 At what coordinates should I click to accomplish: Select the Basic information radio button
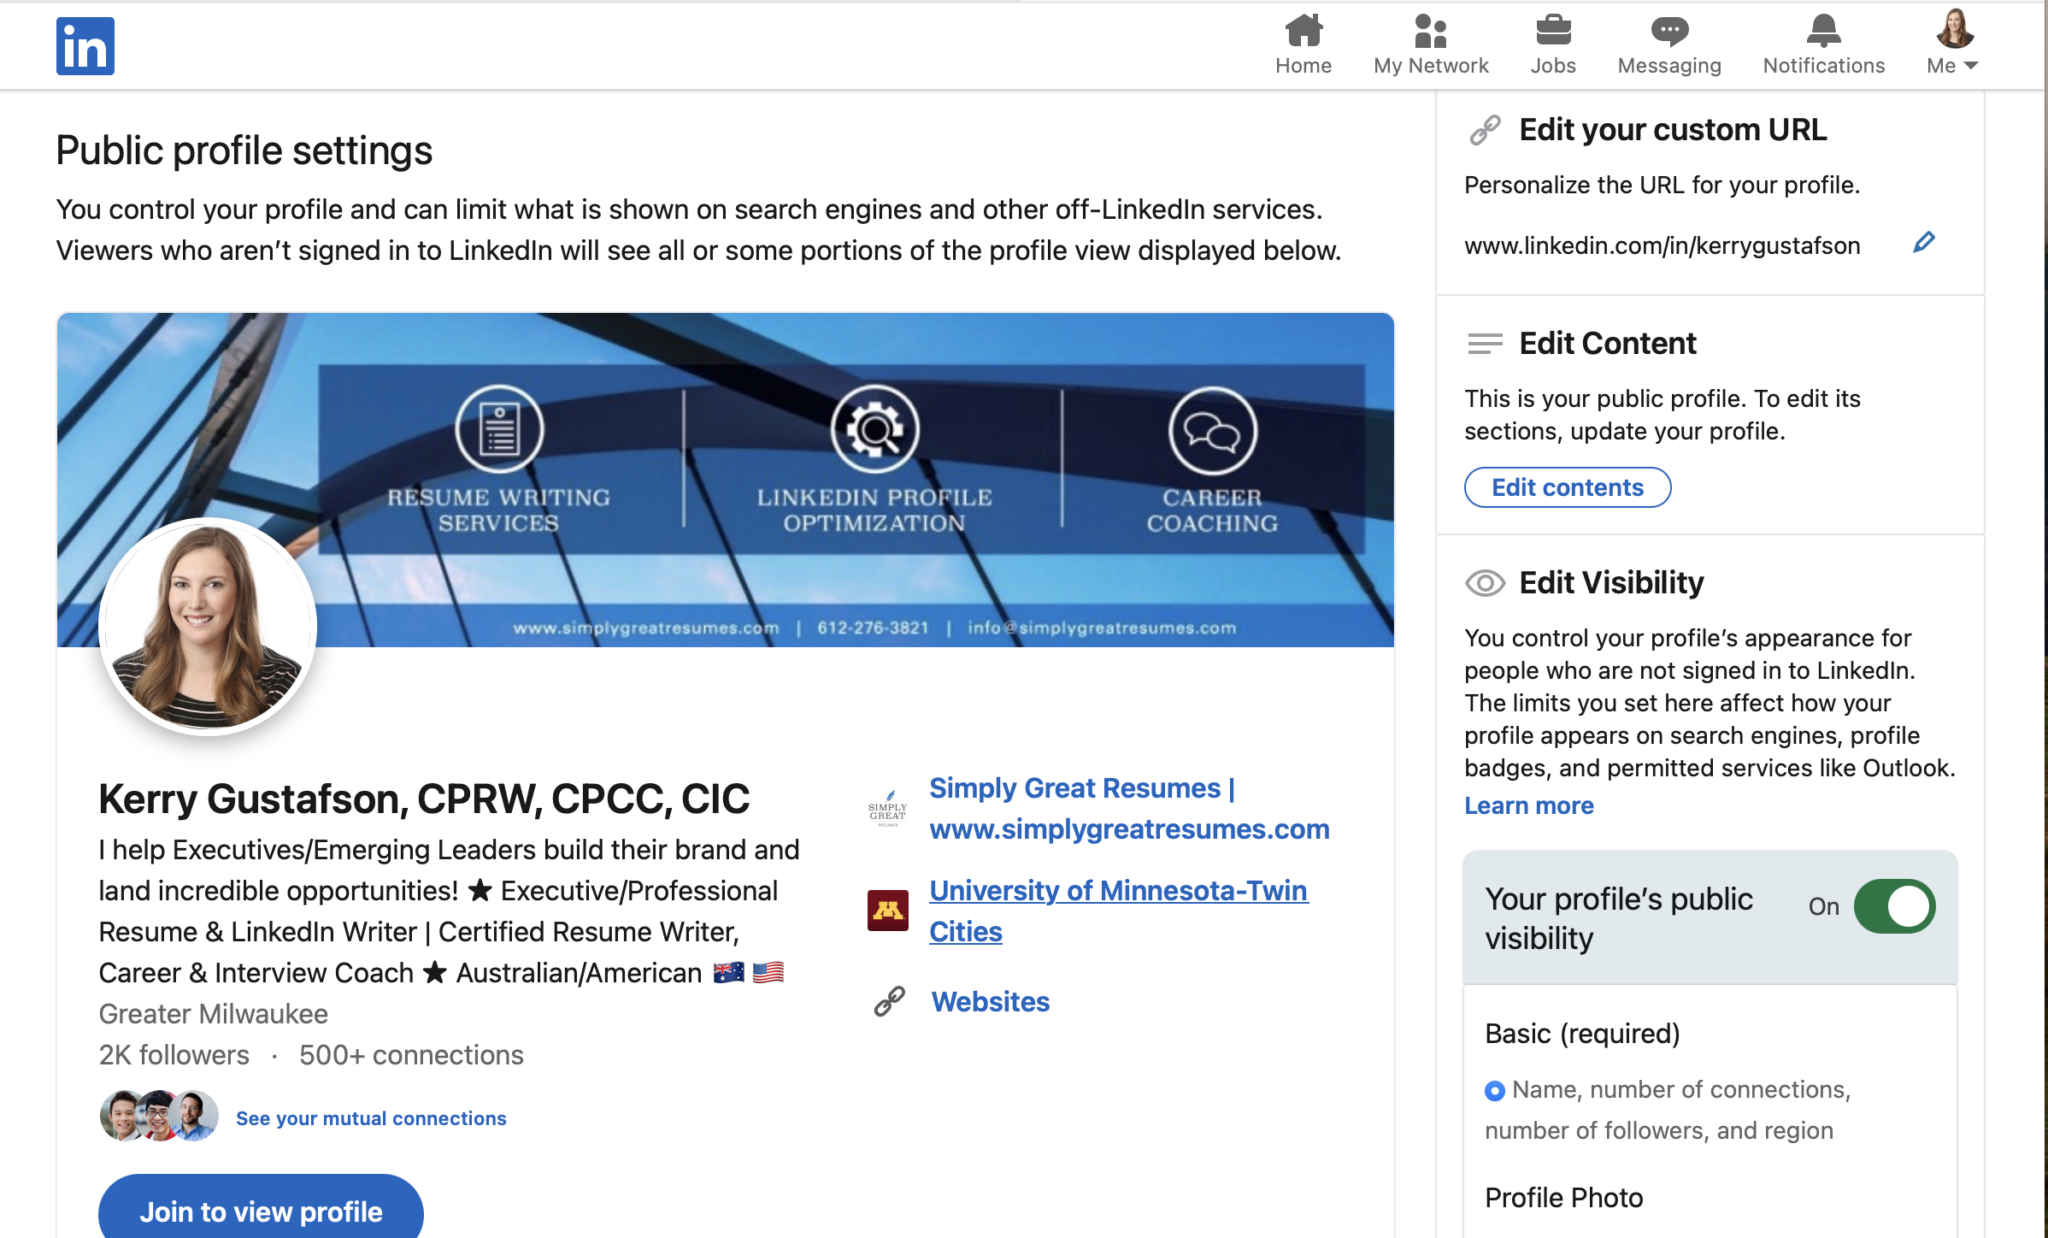click(x=1494, y=1090)
